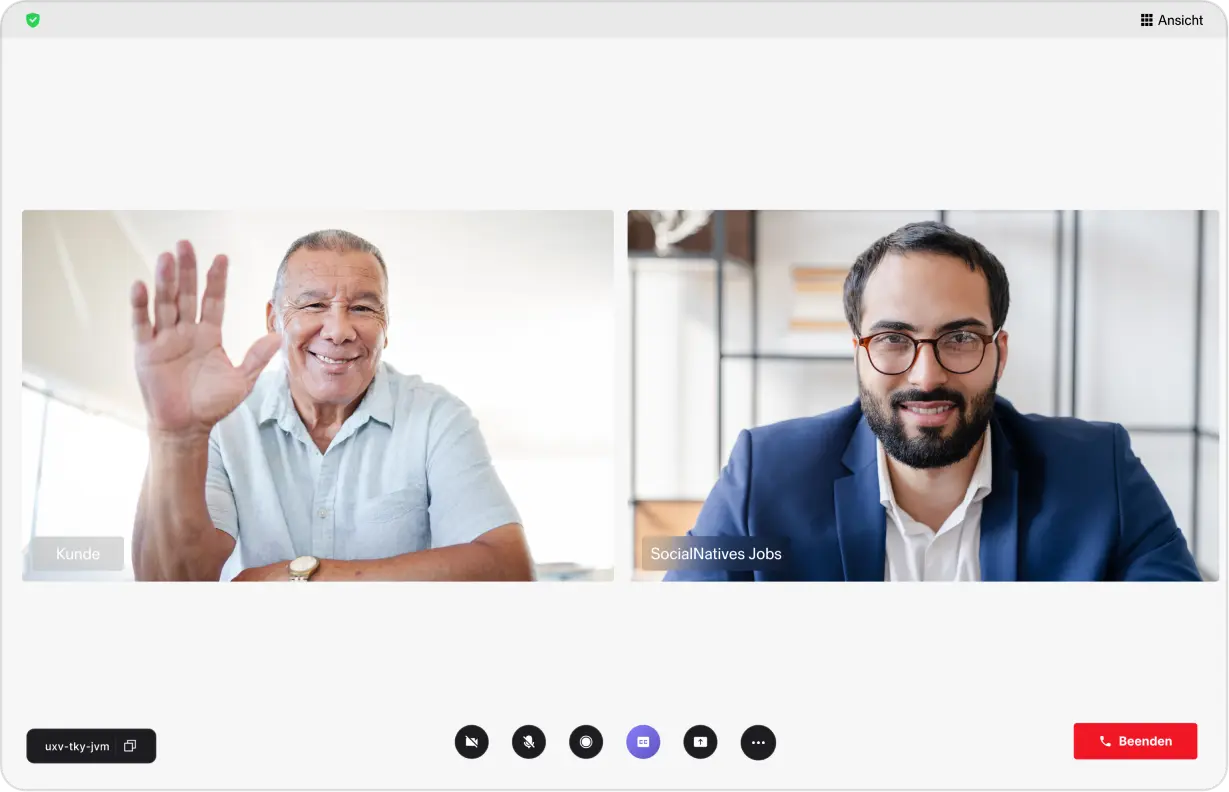Image resolution: width=1229 pixels, height=792 pixels.
Task: Open the more options menu
Action: pos(758,742)
